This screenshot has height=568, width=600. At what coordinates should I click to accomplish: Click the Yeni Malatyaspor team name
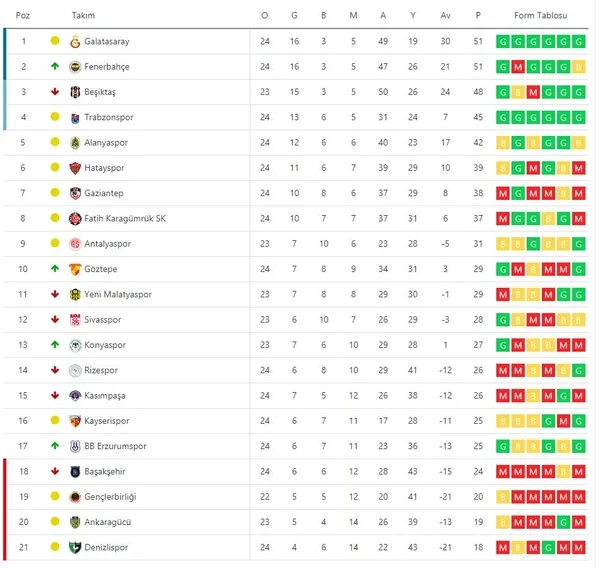click(x=118, y=295)
